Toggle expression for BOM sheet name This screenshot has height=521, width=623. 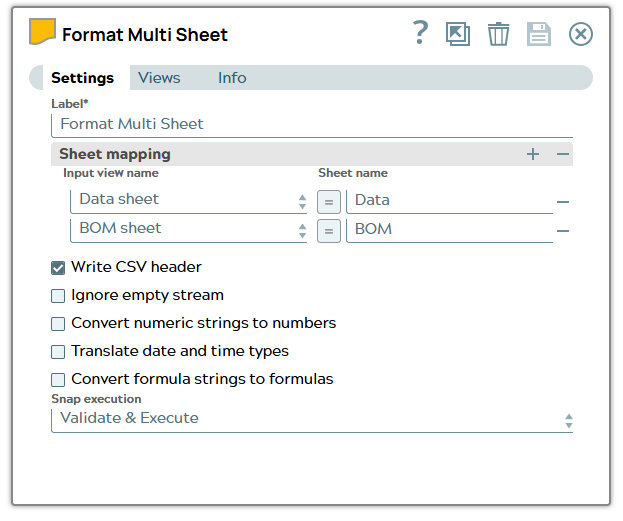[329, 231]
